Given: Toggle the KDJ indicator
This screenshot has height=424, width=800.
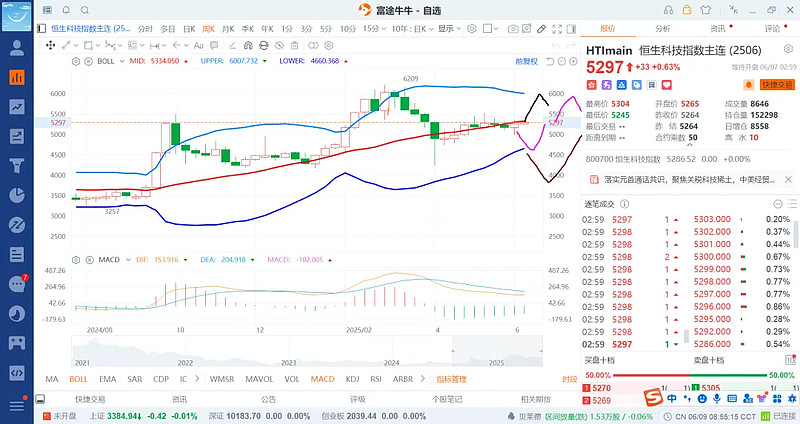Looking at the screenshot, I should point(352,379).
